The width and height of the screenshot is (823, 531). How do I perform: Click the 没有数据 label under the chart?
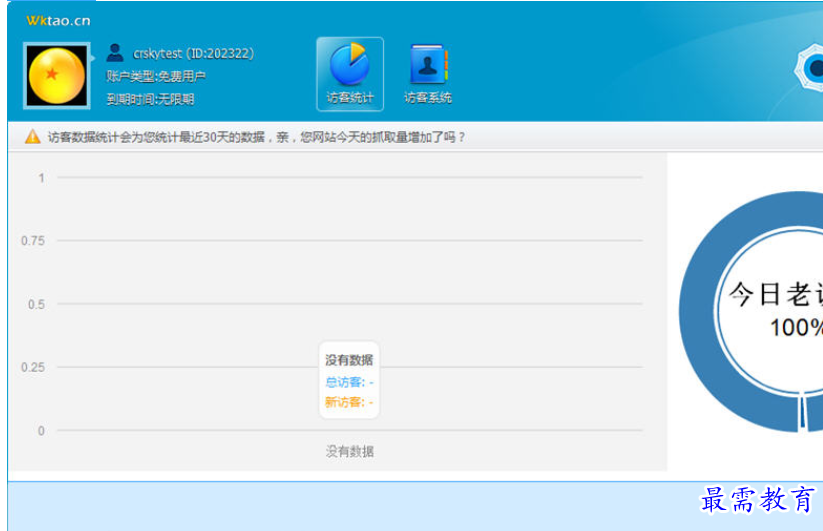(350, 451)
